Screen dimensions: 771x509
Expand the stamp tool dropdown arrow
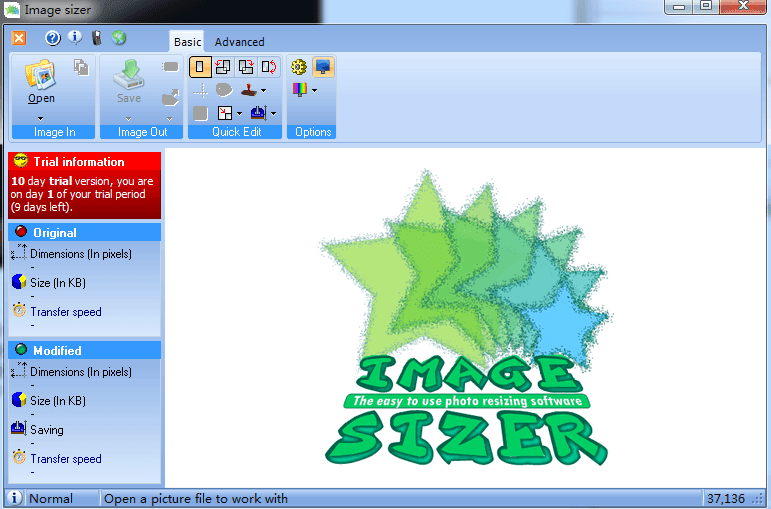pos(263,90)
